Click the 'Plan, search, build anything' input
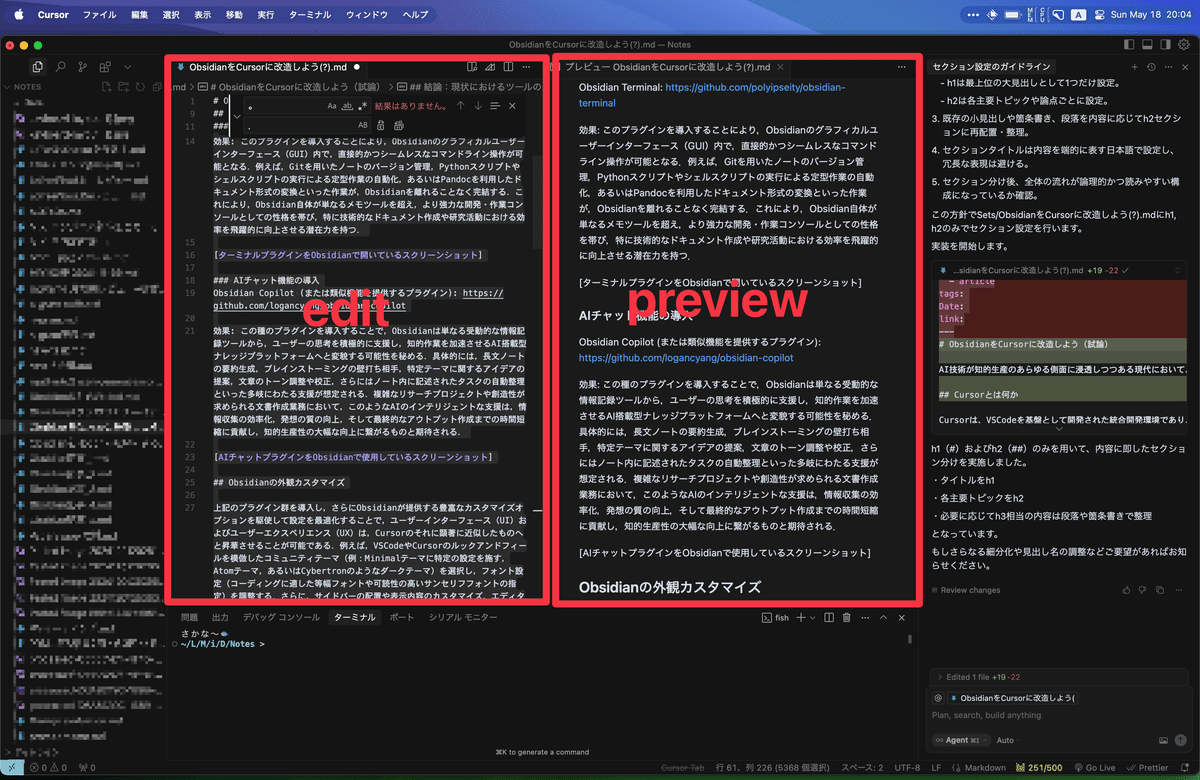 coord(1030,714)
